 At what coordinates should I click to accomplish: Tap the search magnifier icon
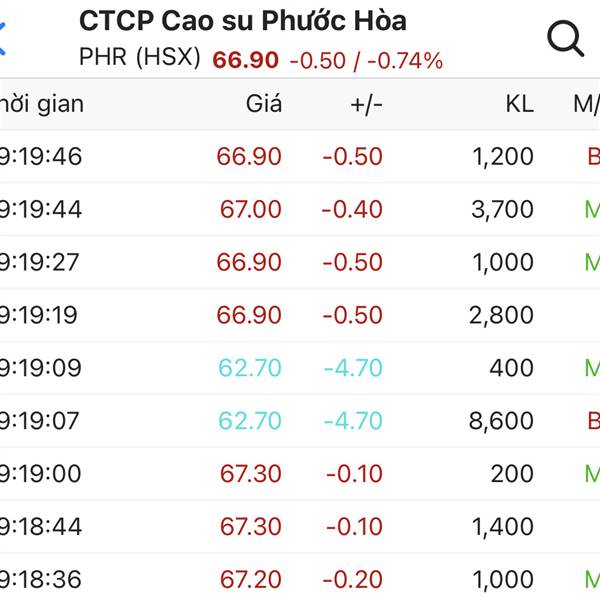[565, 39]
